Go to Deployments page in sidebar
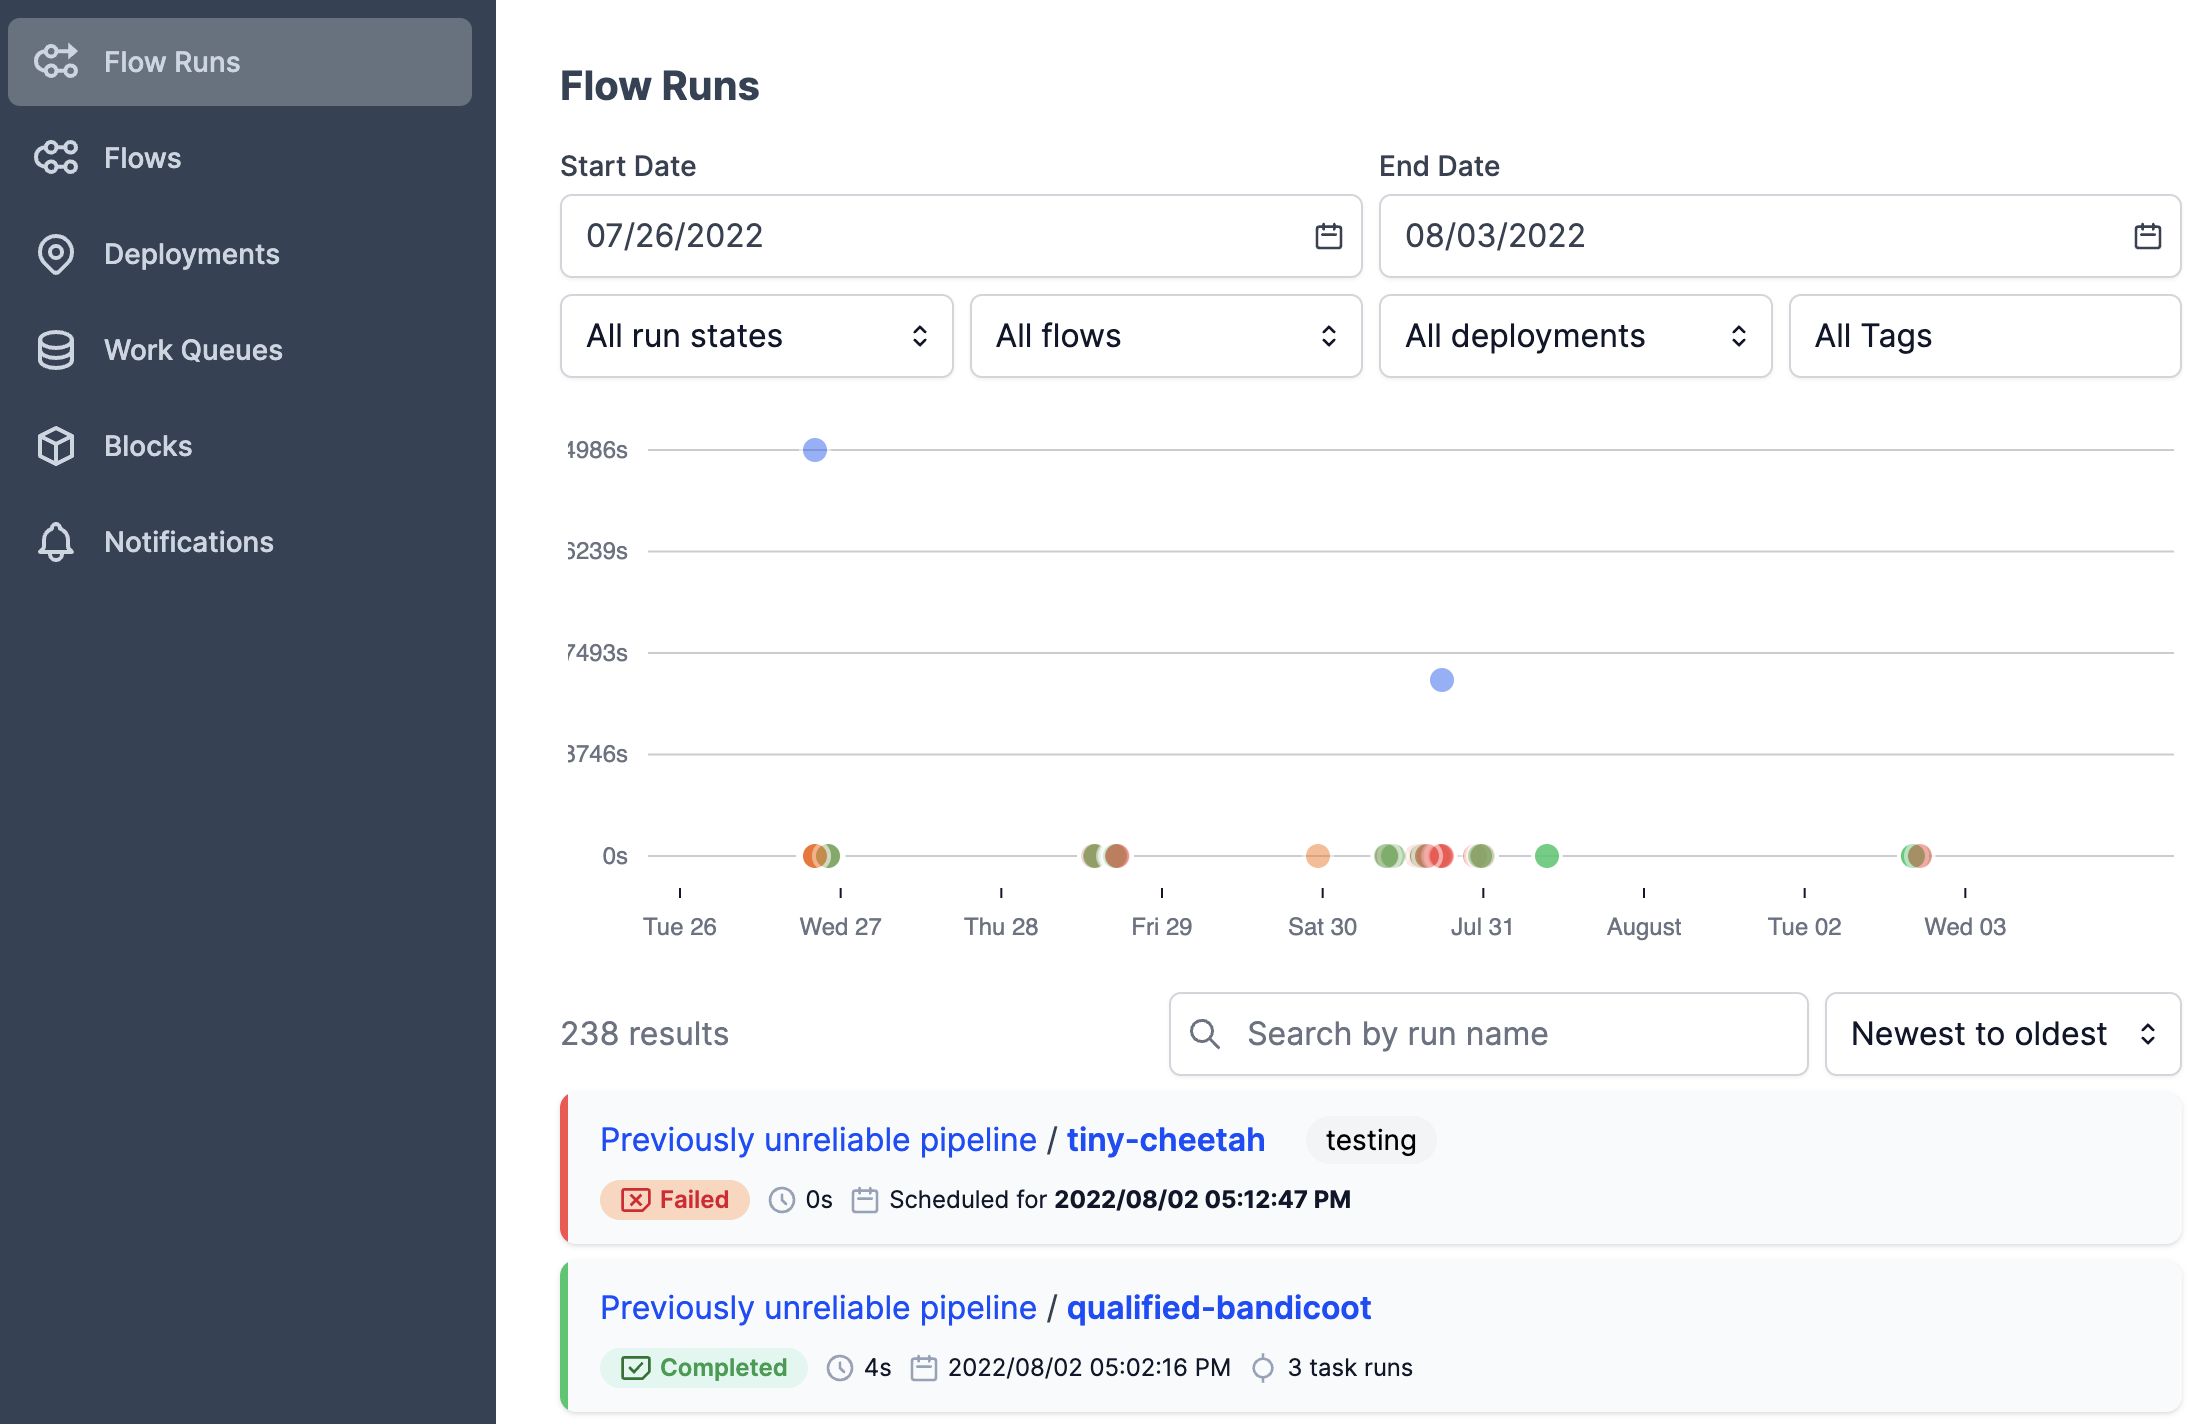The width and height of the screenshot is (2200, 1424). coord(192,254)
